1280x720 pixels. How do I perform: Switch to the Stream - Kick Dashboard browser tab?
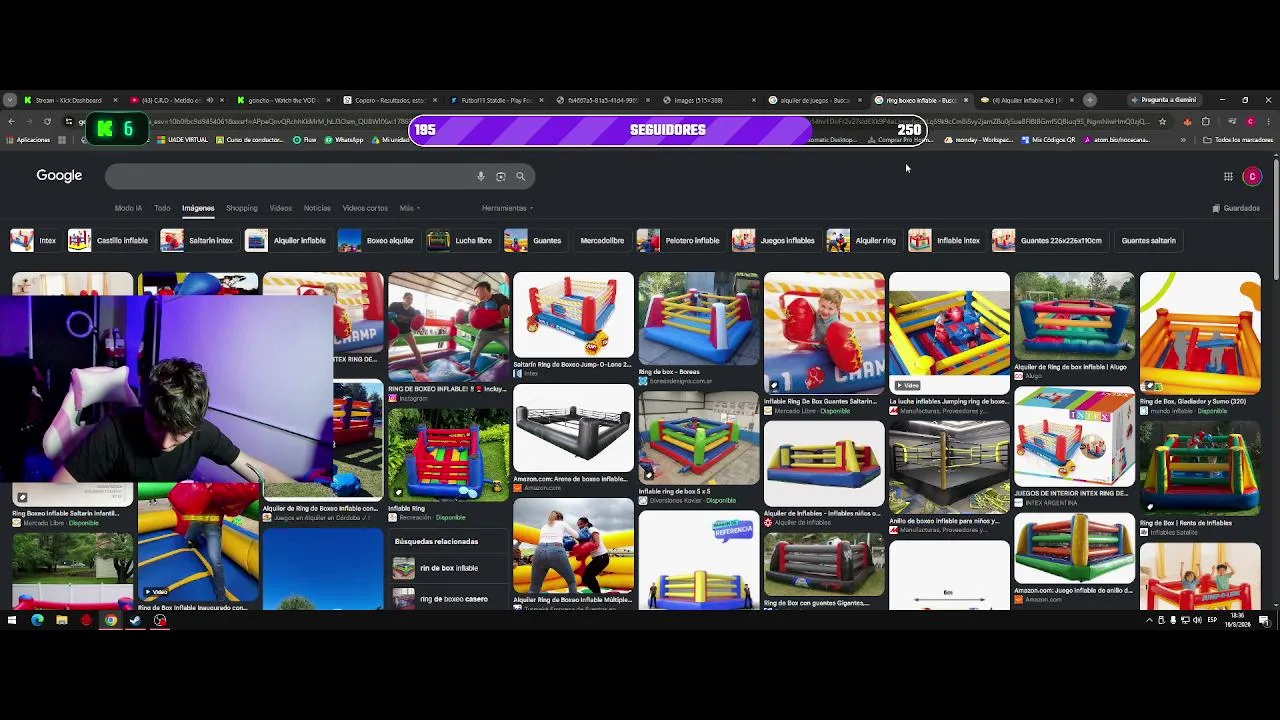(68, 100)
